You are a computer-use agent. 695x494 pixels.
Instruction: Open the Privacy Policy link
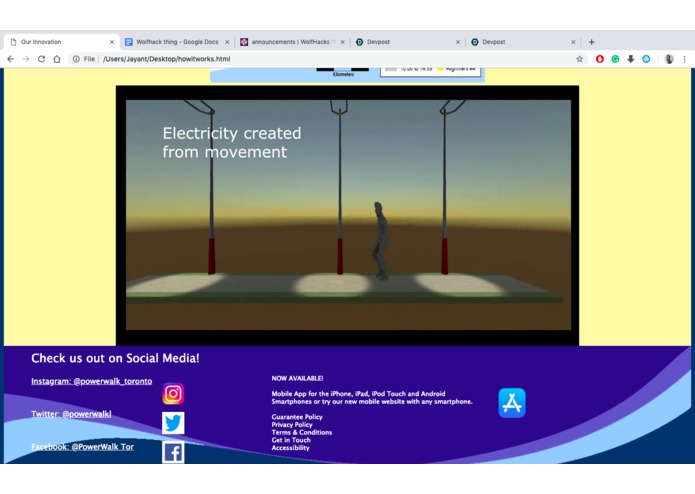292,424
